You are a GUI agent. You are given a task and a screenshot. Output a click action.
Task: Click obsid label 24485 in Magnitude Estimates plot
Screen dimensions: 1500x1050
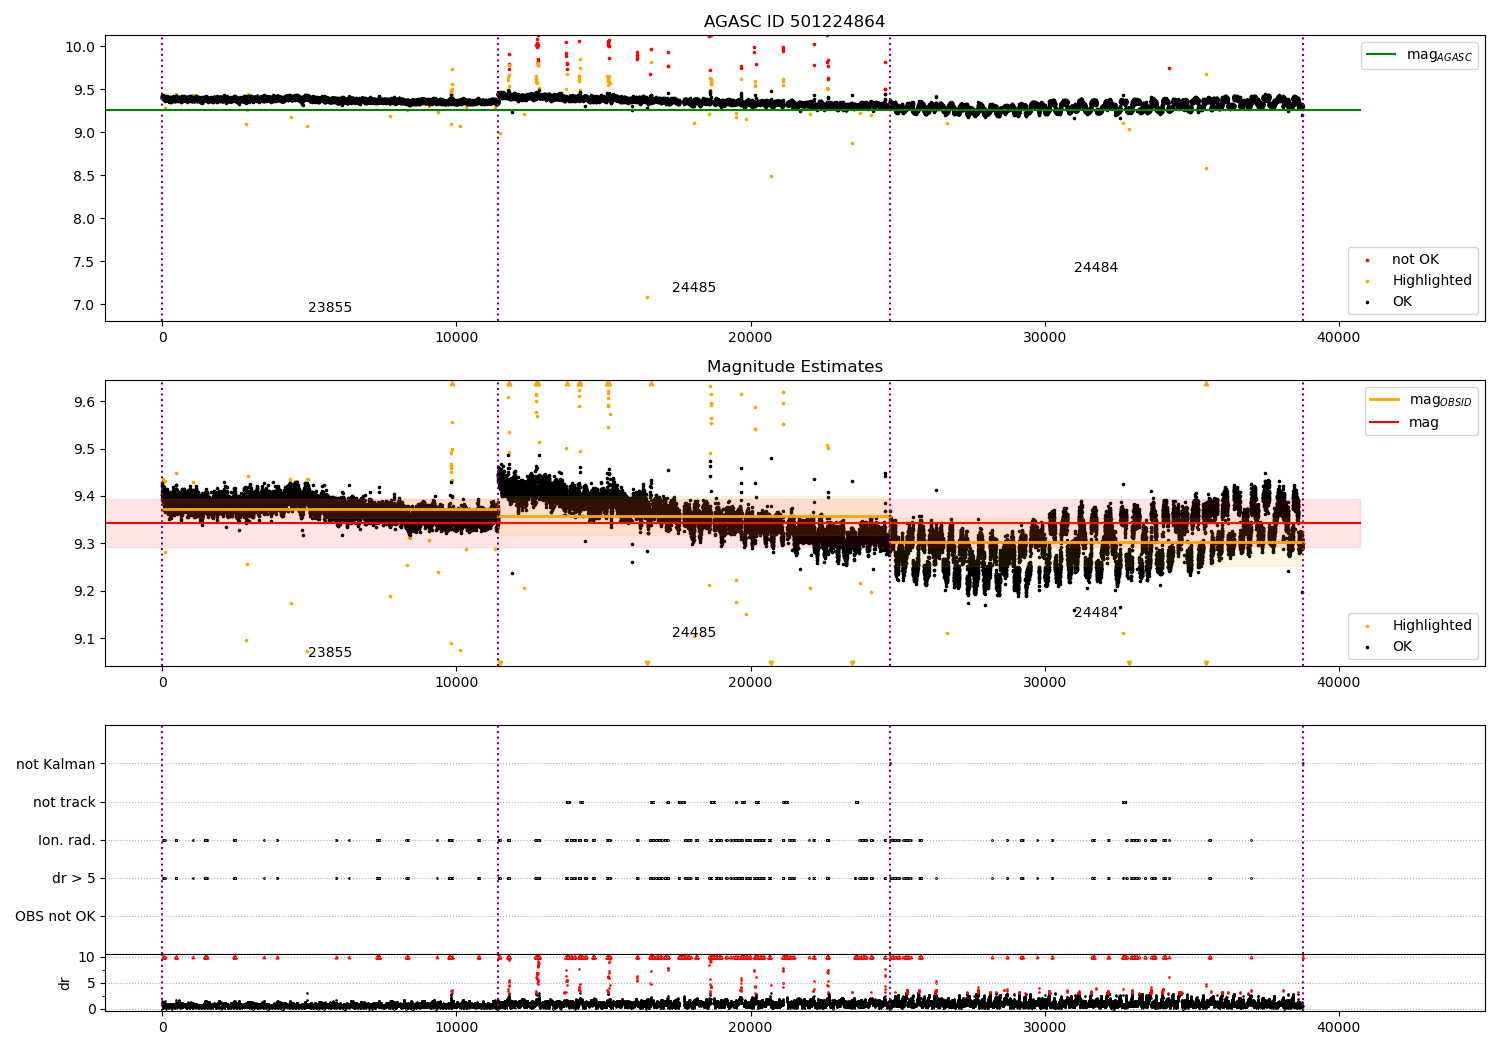[x=694, y=632]
